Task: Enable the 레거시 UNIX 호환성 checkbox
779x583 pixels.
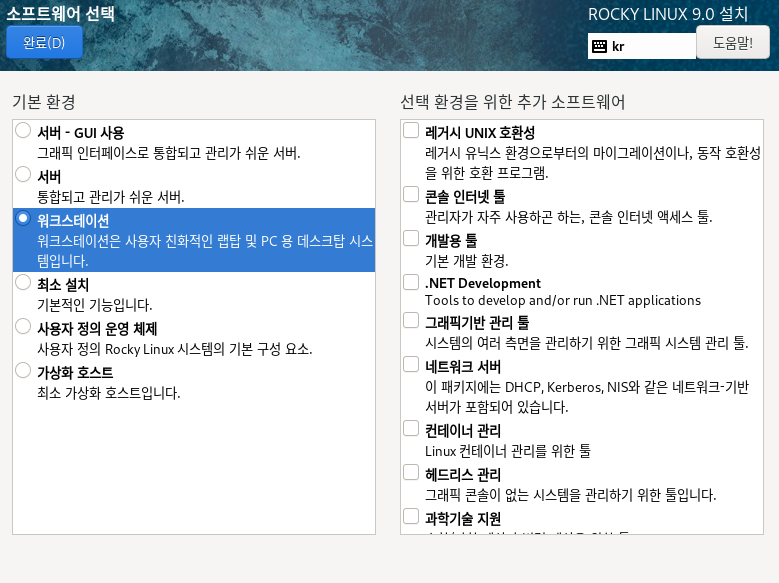Action: click(x=411, y=130)
